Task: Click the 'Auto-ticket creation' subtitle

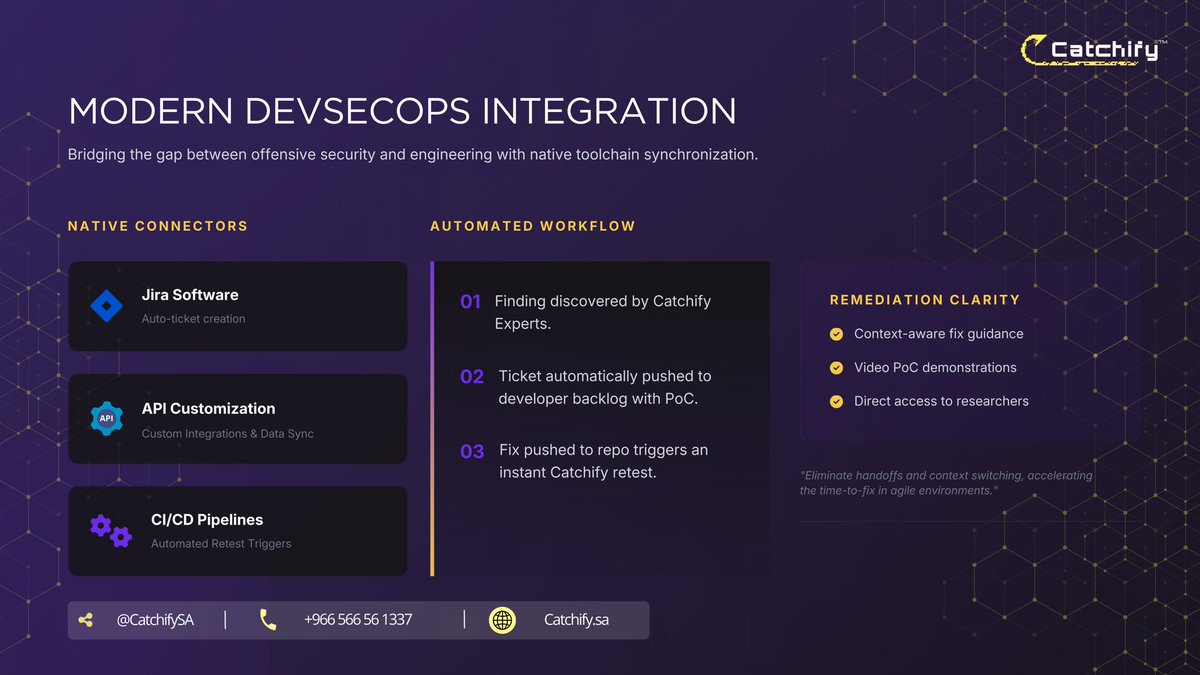Action: click(193, 319)
